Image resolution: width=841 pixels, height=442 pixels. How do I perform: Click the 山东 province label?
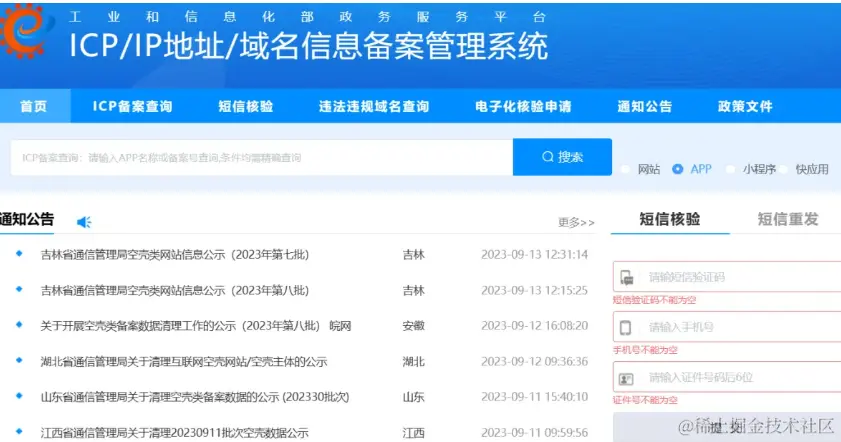(414, 397)
